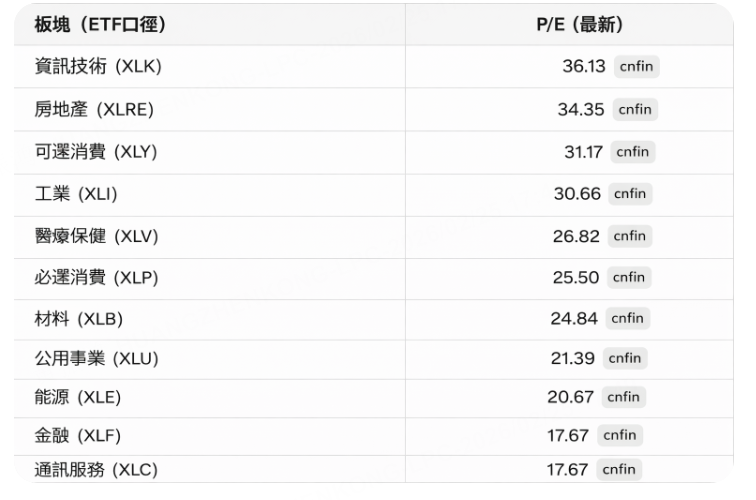Click the cnfin source chip beside 36.13
This screenshot has width=756, height=500.
point(636,66)
